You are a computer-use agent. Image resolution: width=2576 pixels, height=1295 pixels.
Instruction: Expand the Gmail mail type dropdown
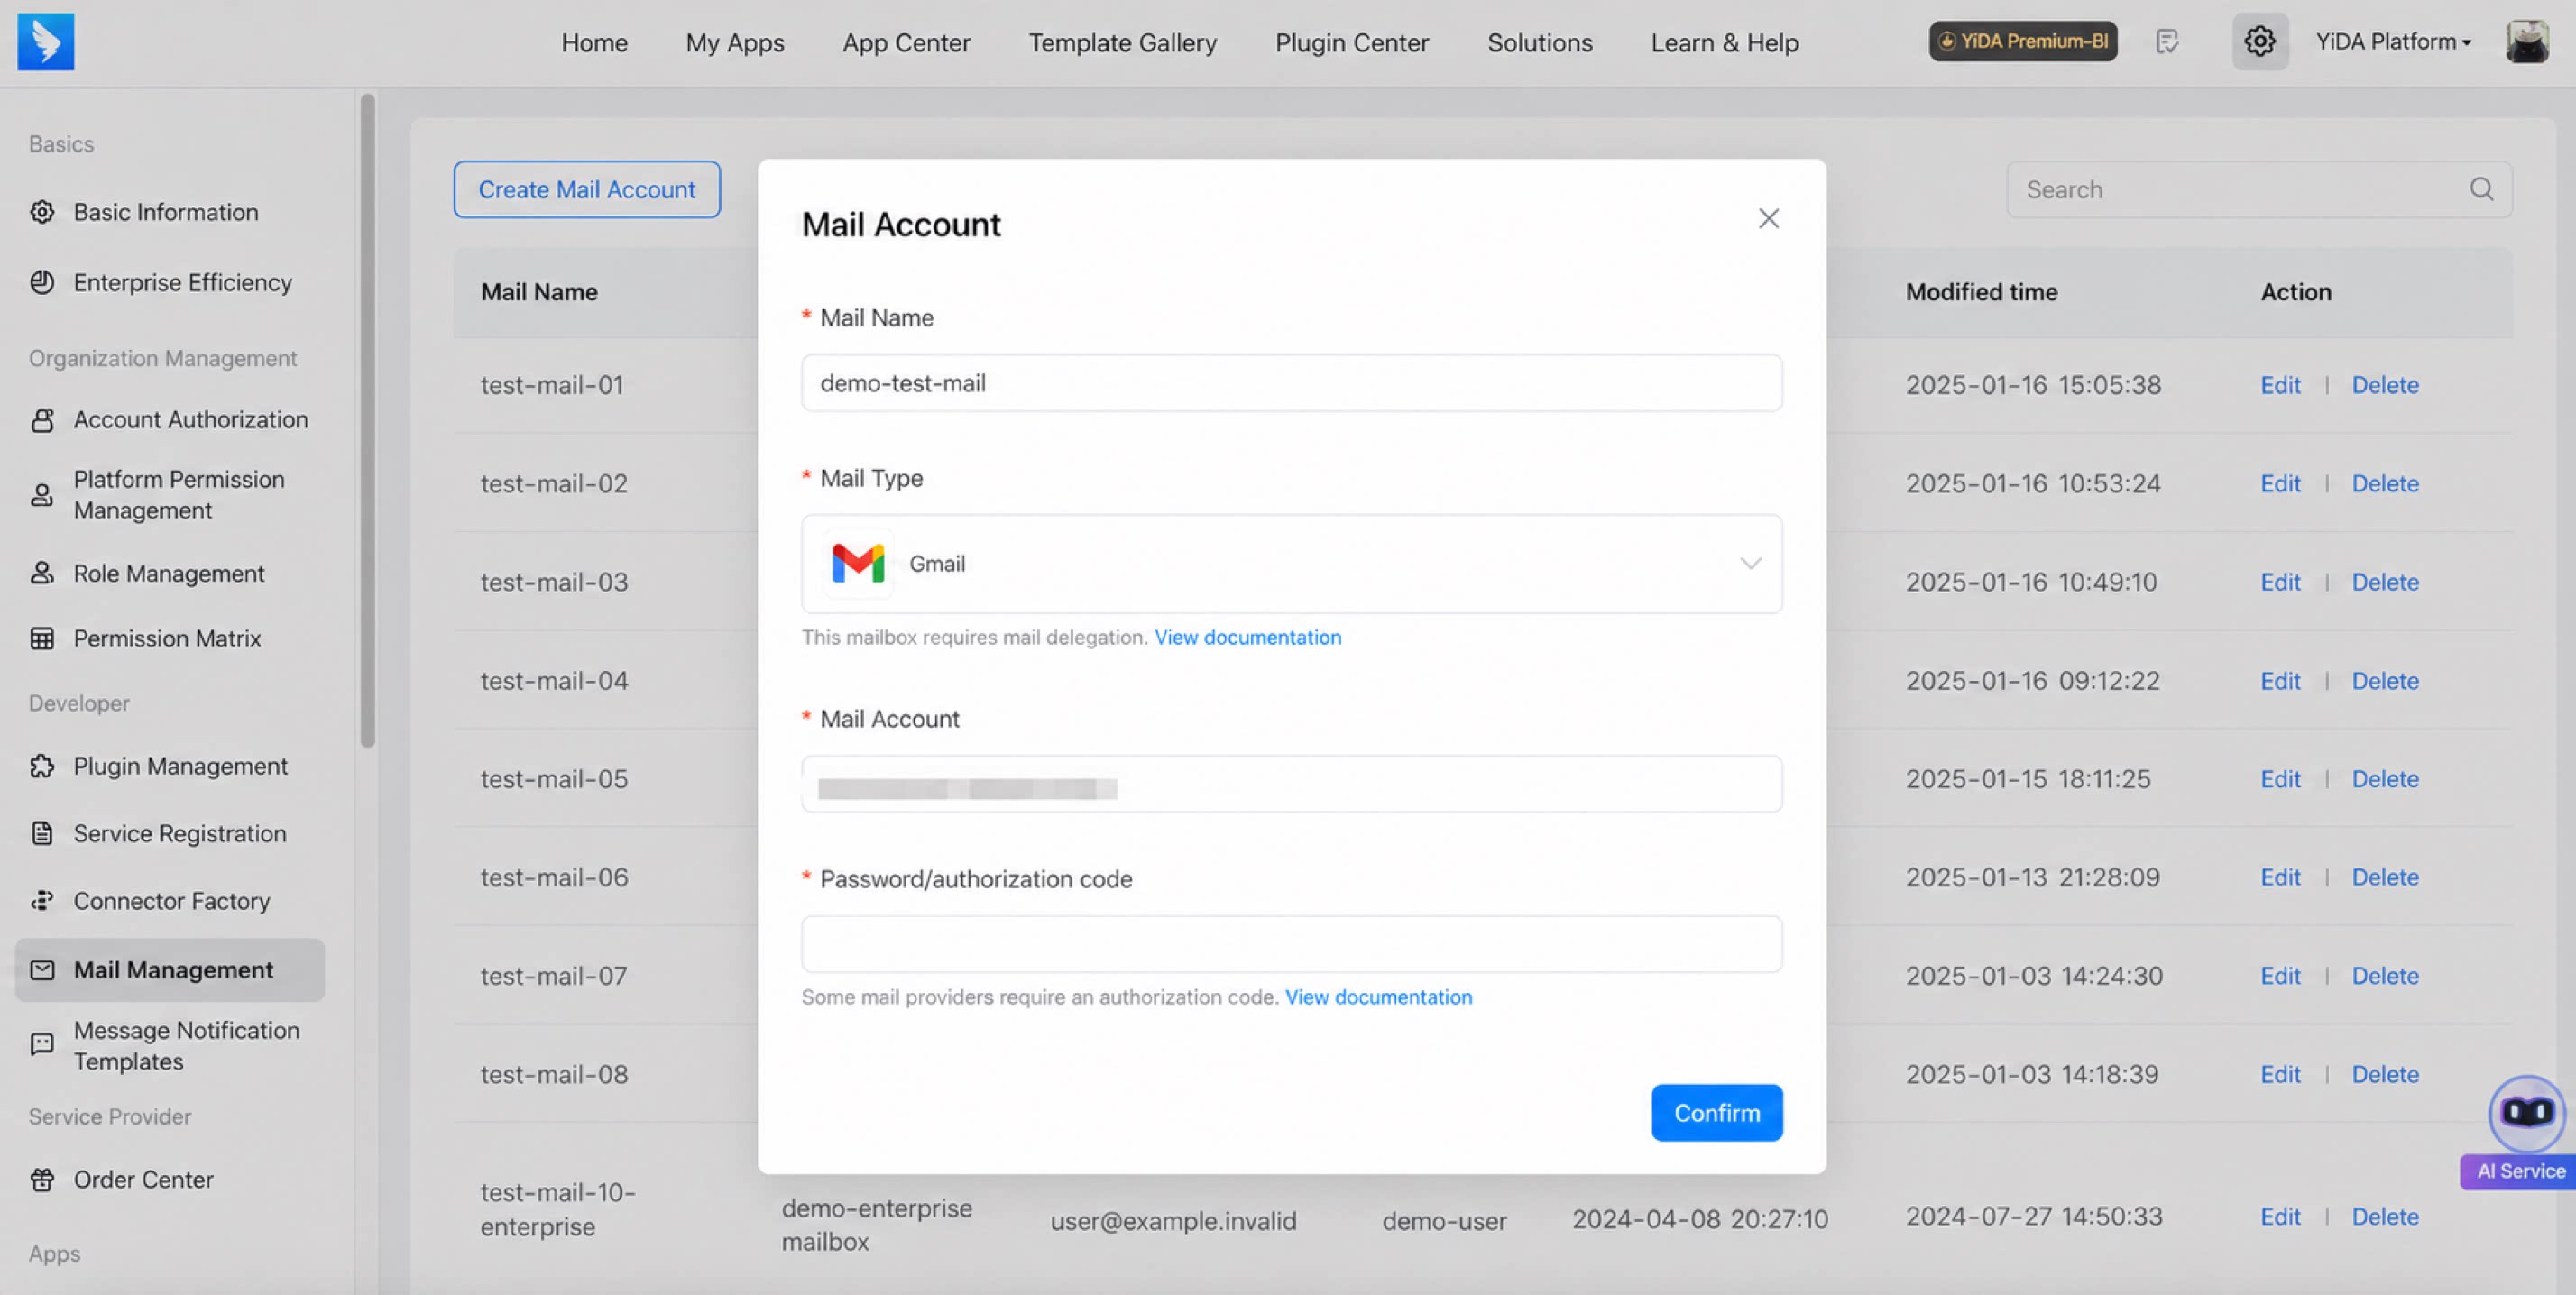tap(1291, 564)
